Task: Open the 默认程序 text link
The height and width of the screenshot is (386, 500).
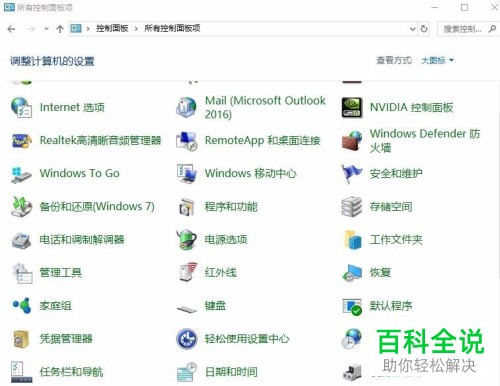Action: (391, 306)
